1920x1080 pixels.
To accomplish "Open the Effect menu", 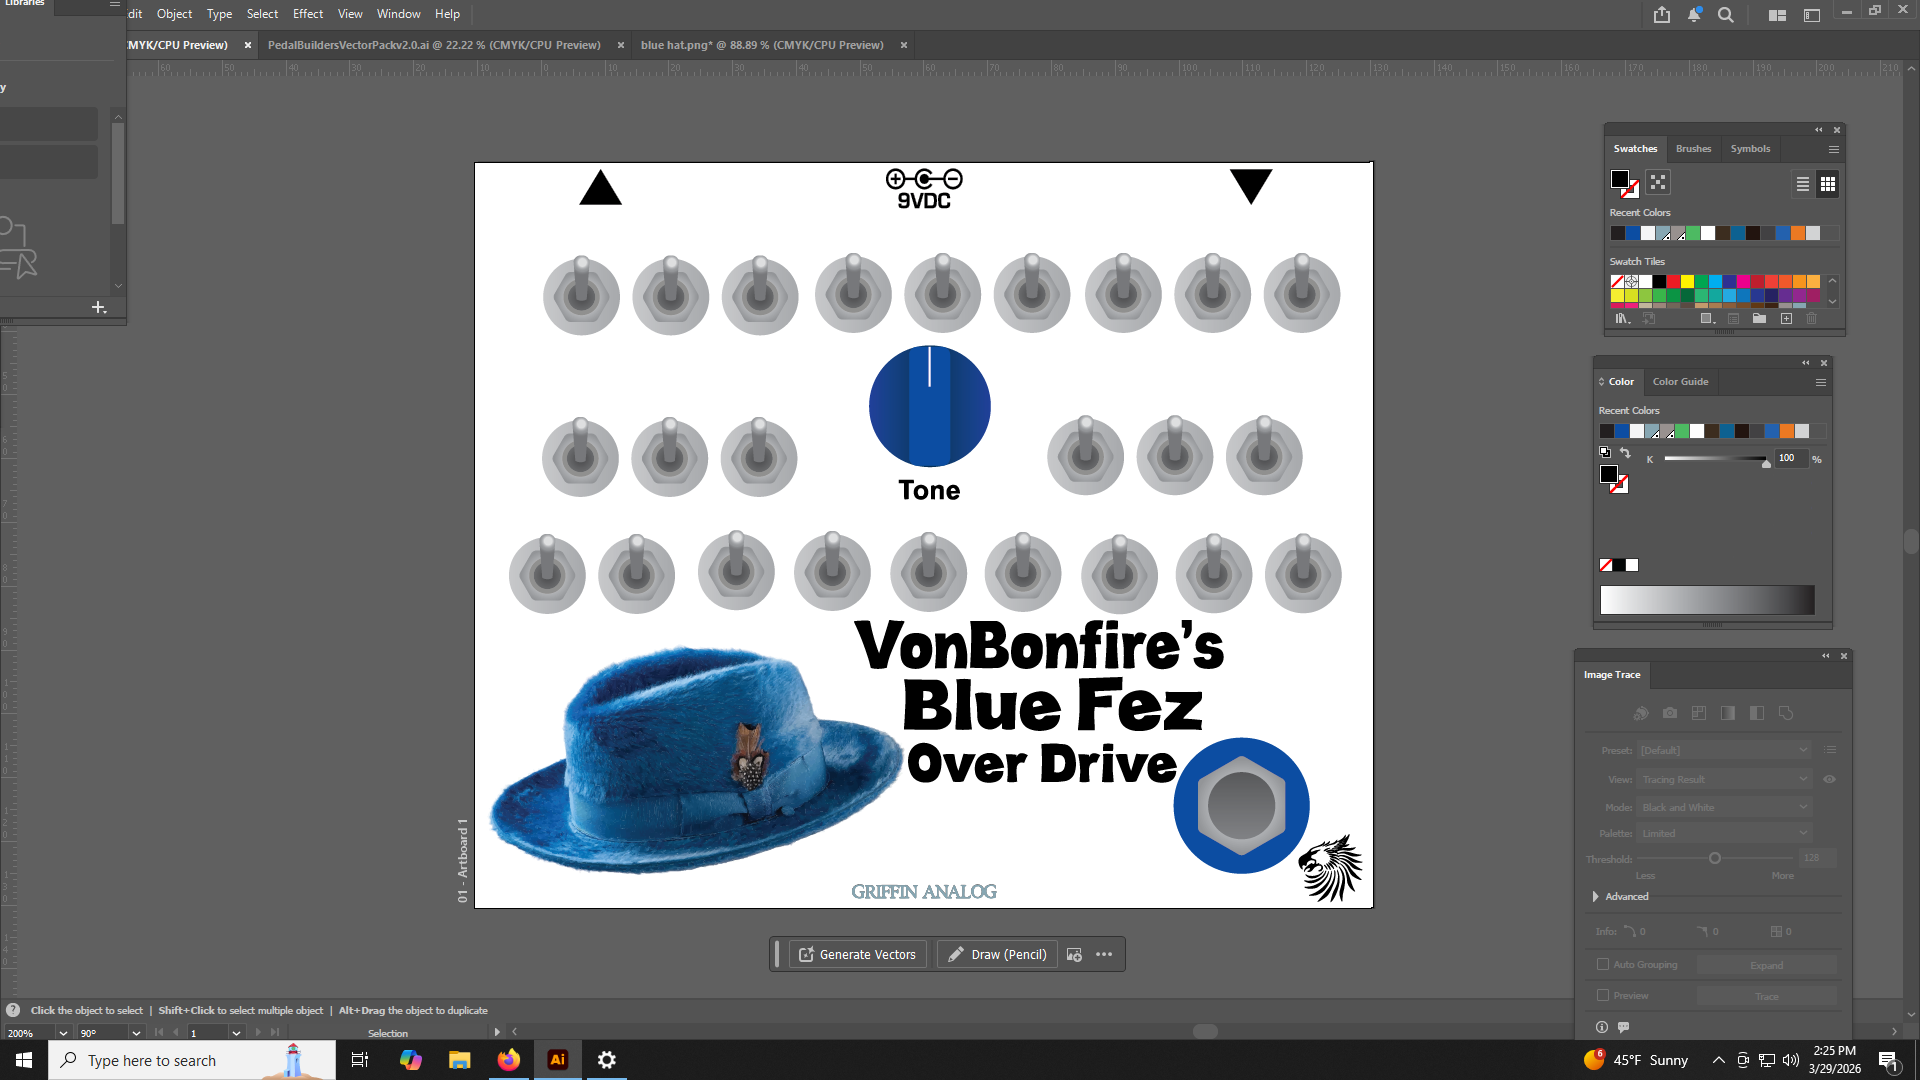I will (x=308, y=14).
